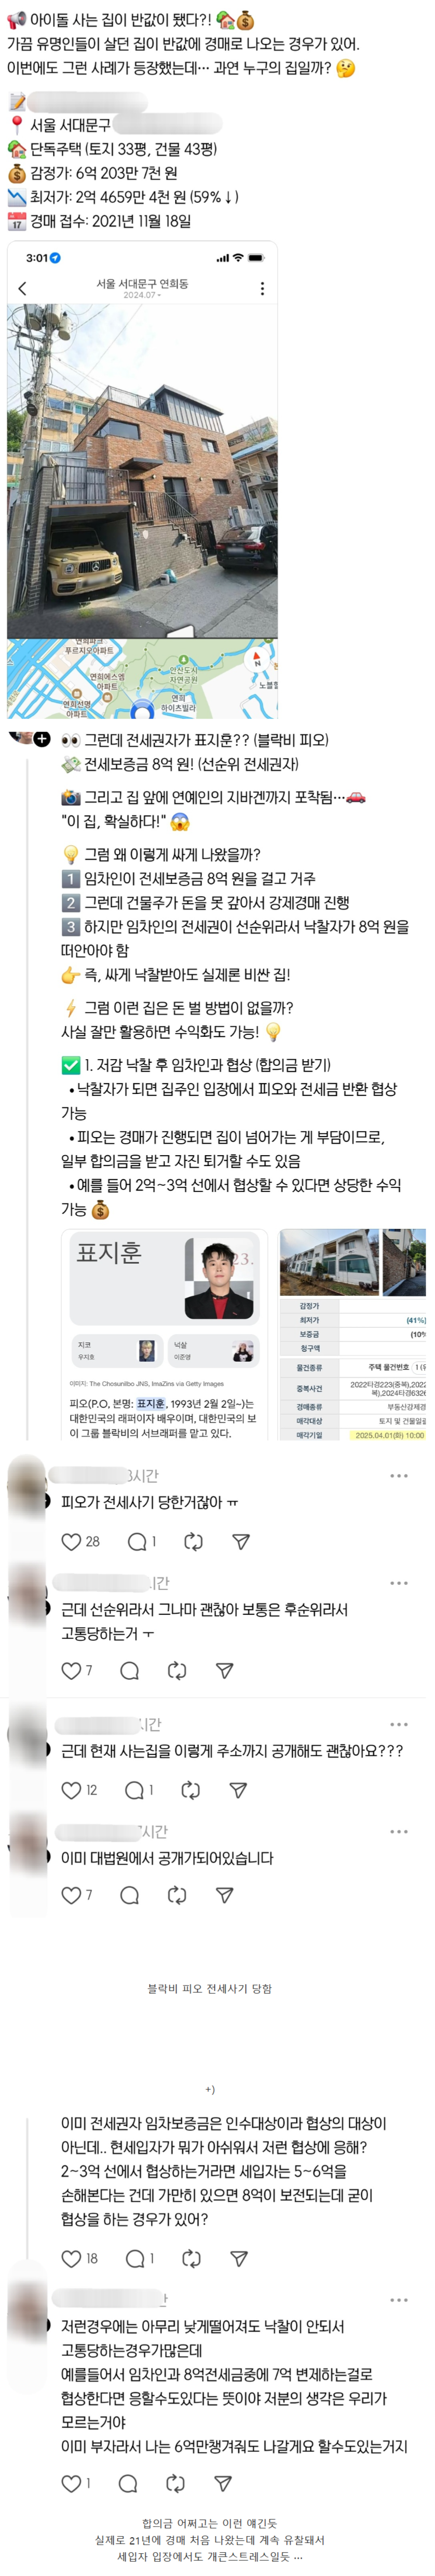Select the 넉살 related person chip

[x=213, y=1351]
